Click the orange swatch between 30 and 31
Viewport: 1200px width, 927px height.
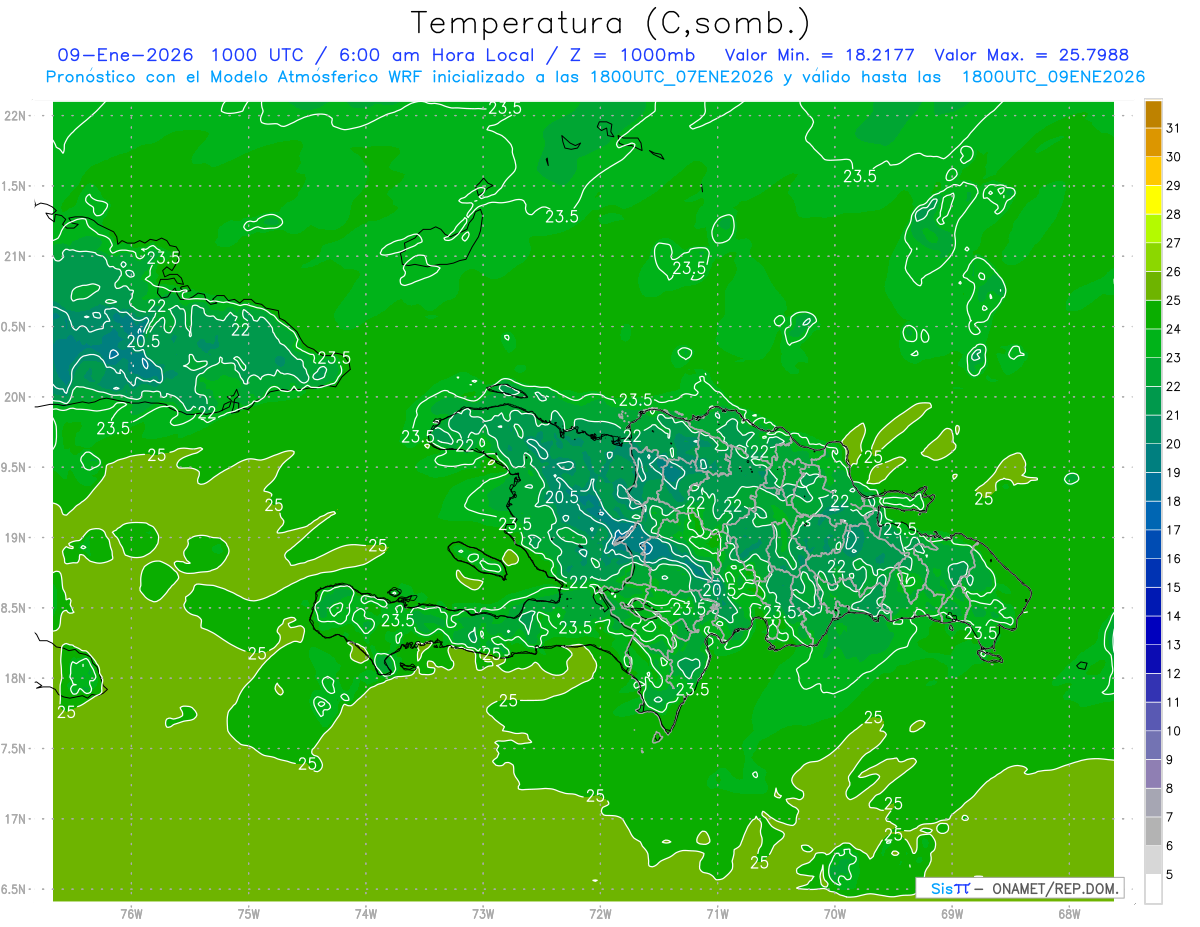click(1153, 143)
